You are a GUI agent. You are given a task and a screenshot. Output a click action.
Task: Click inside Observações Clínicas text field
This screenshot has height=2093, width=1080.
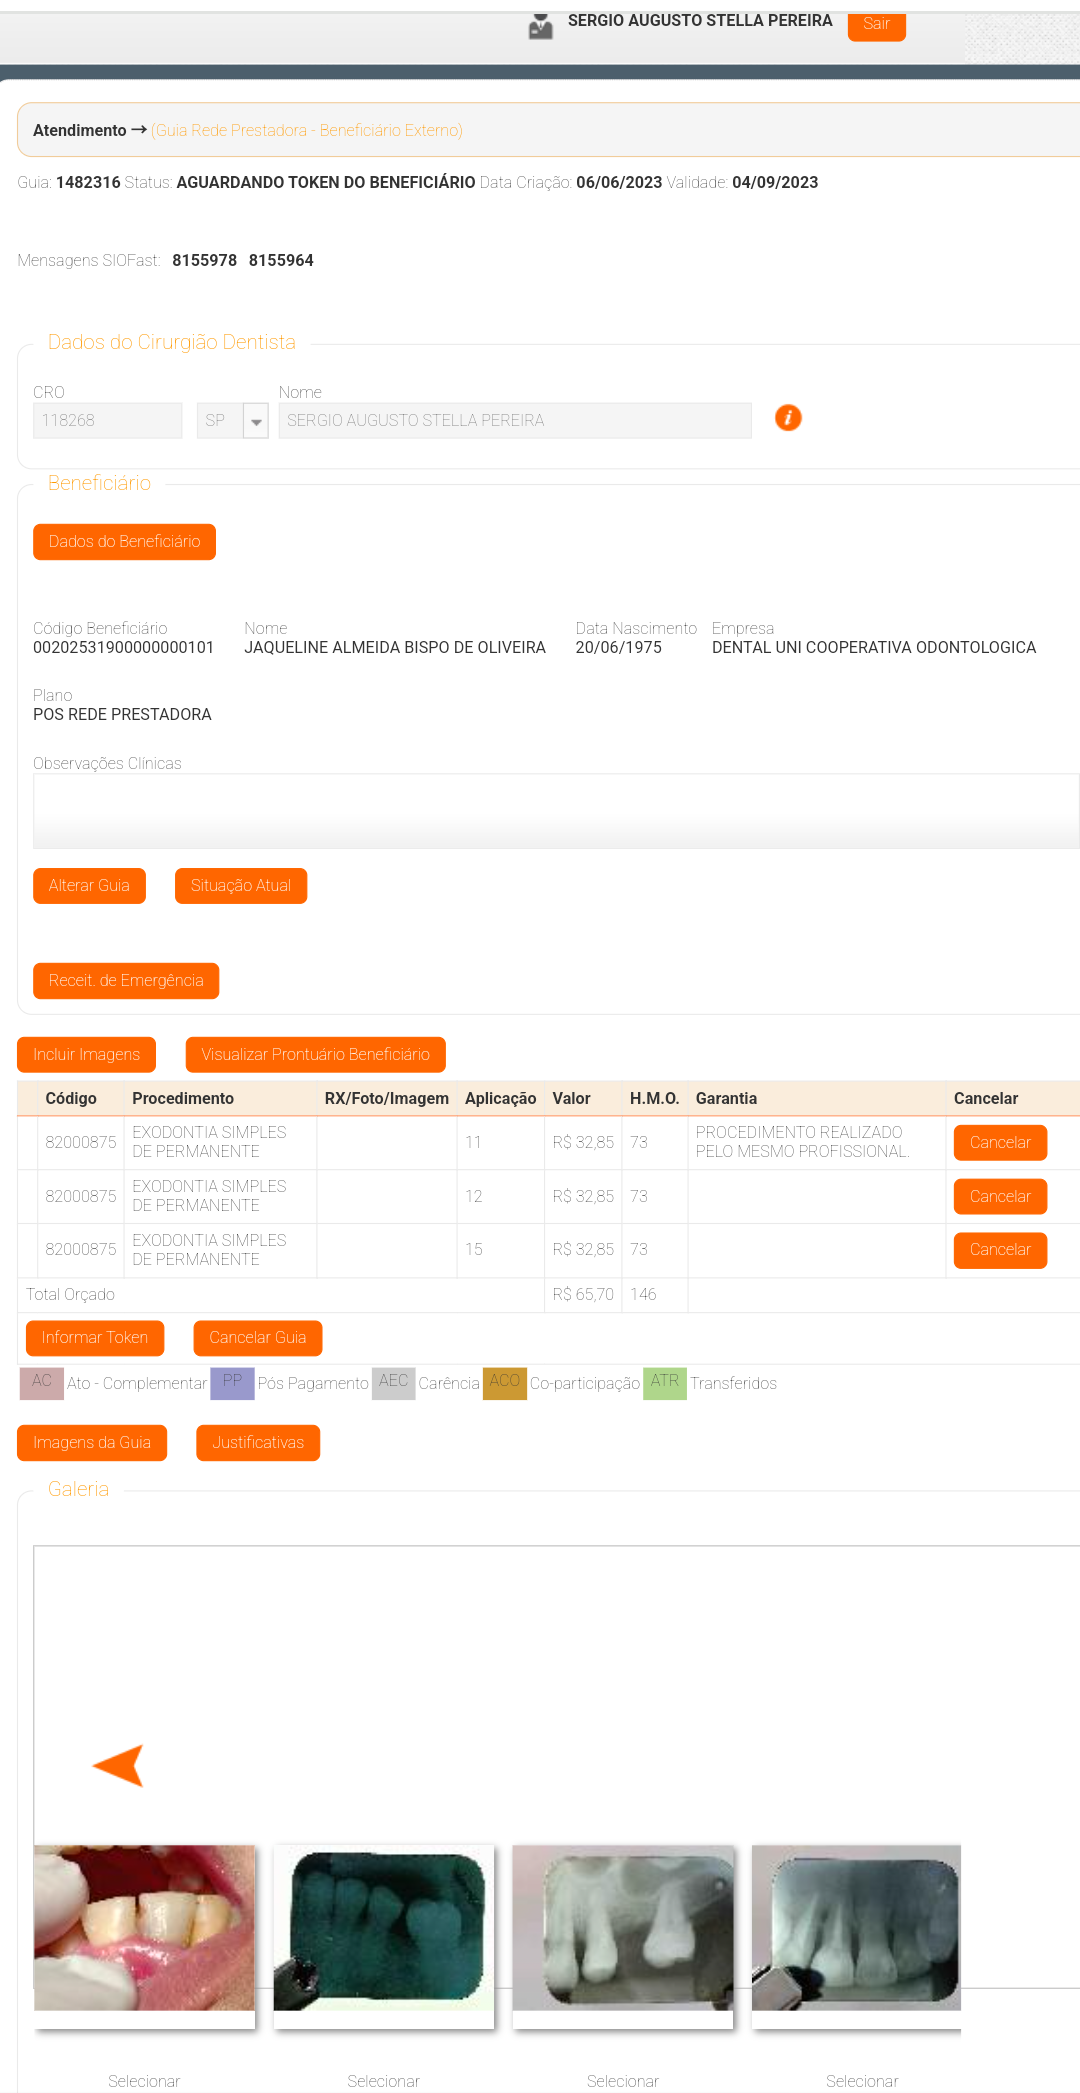coord(555,811)
